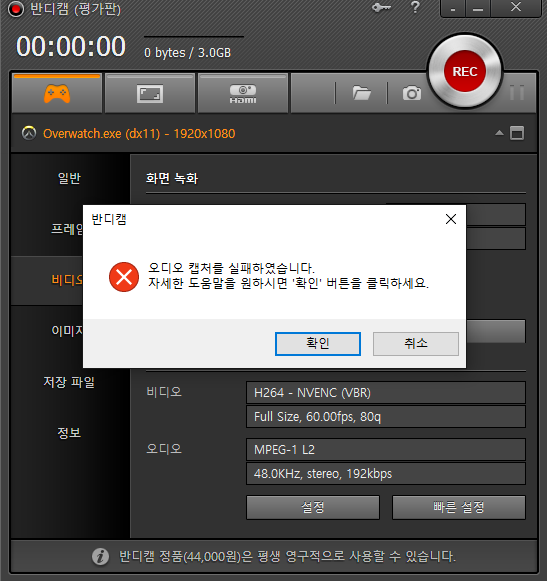Open the 정보 tab
This screenshot has height=581, width=547.
[69, 432]
